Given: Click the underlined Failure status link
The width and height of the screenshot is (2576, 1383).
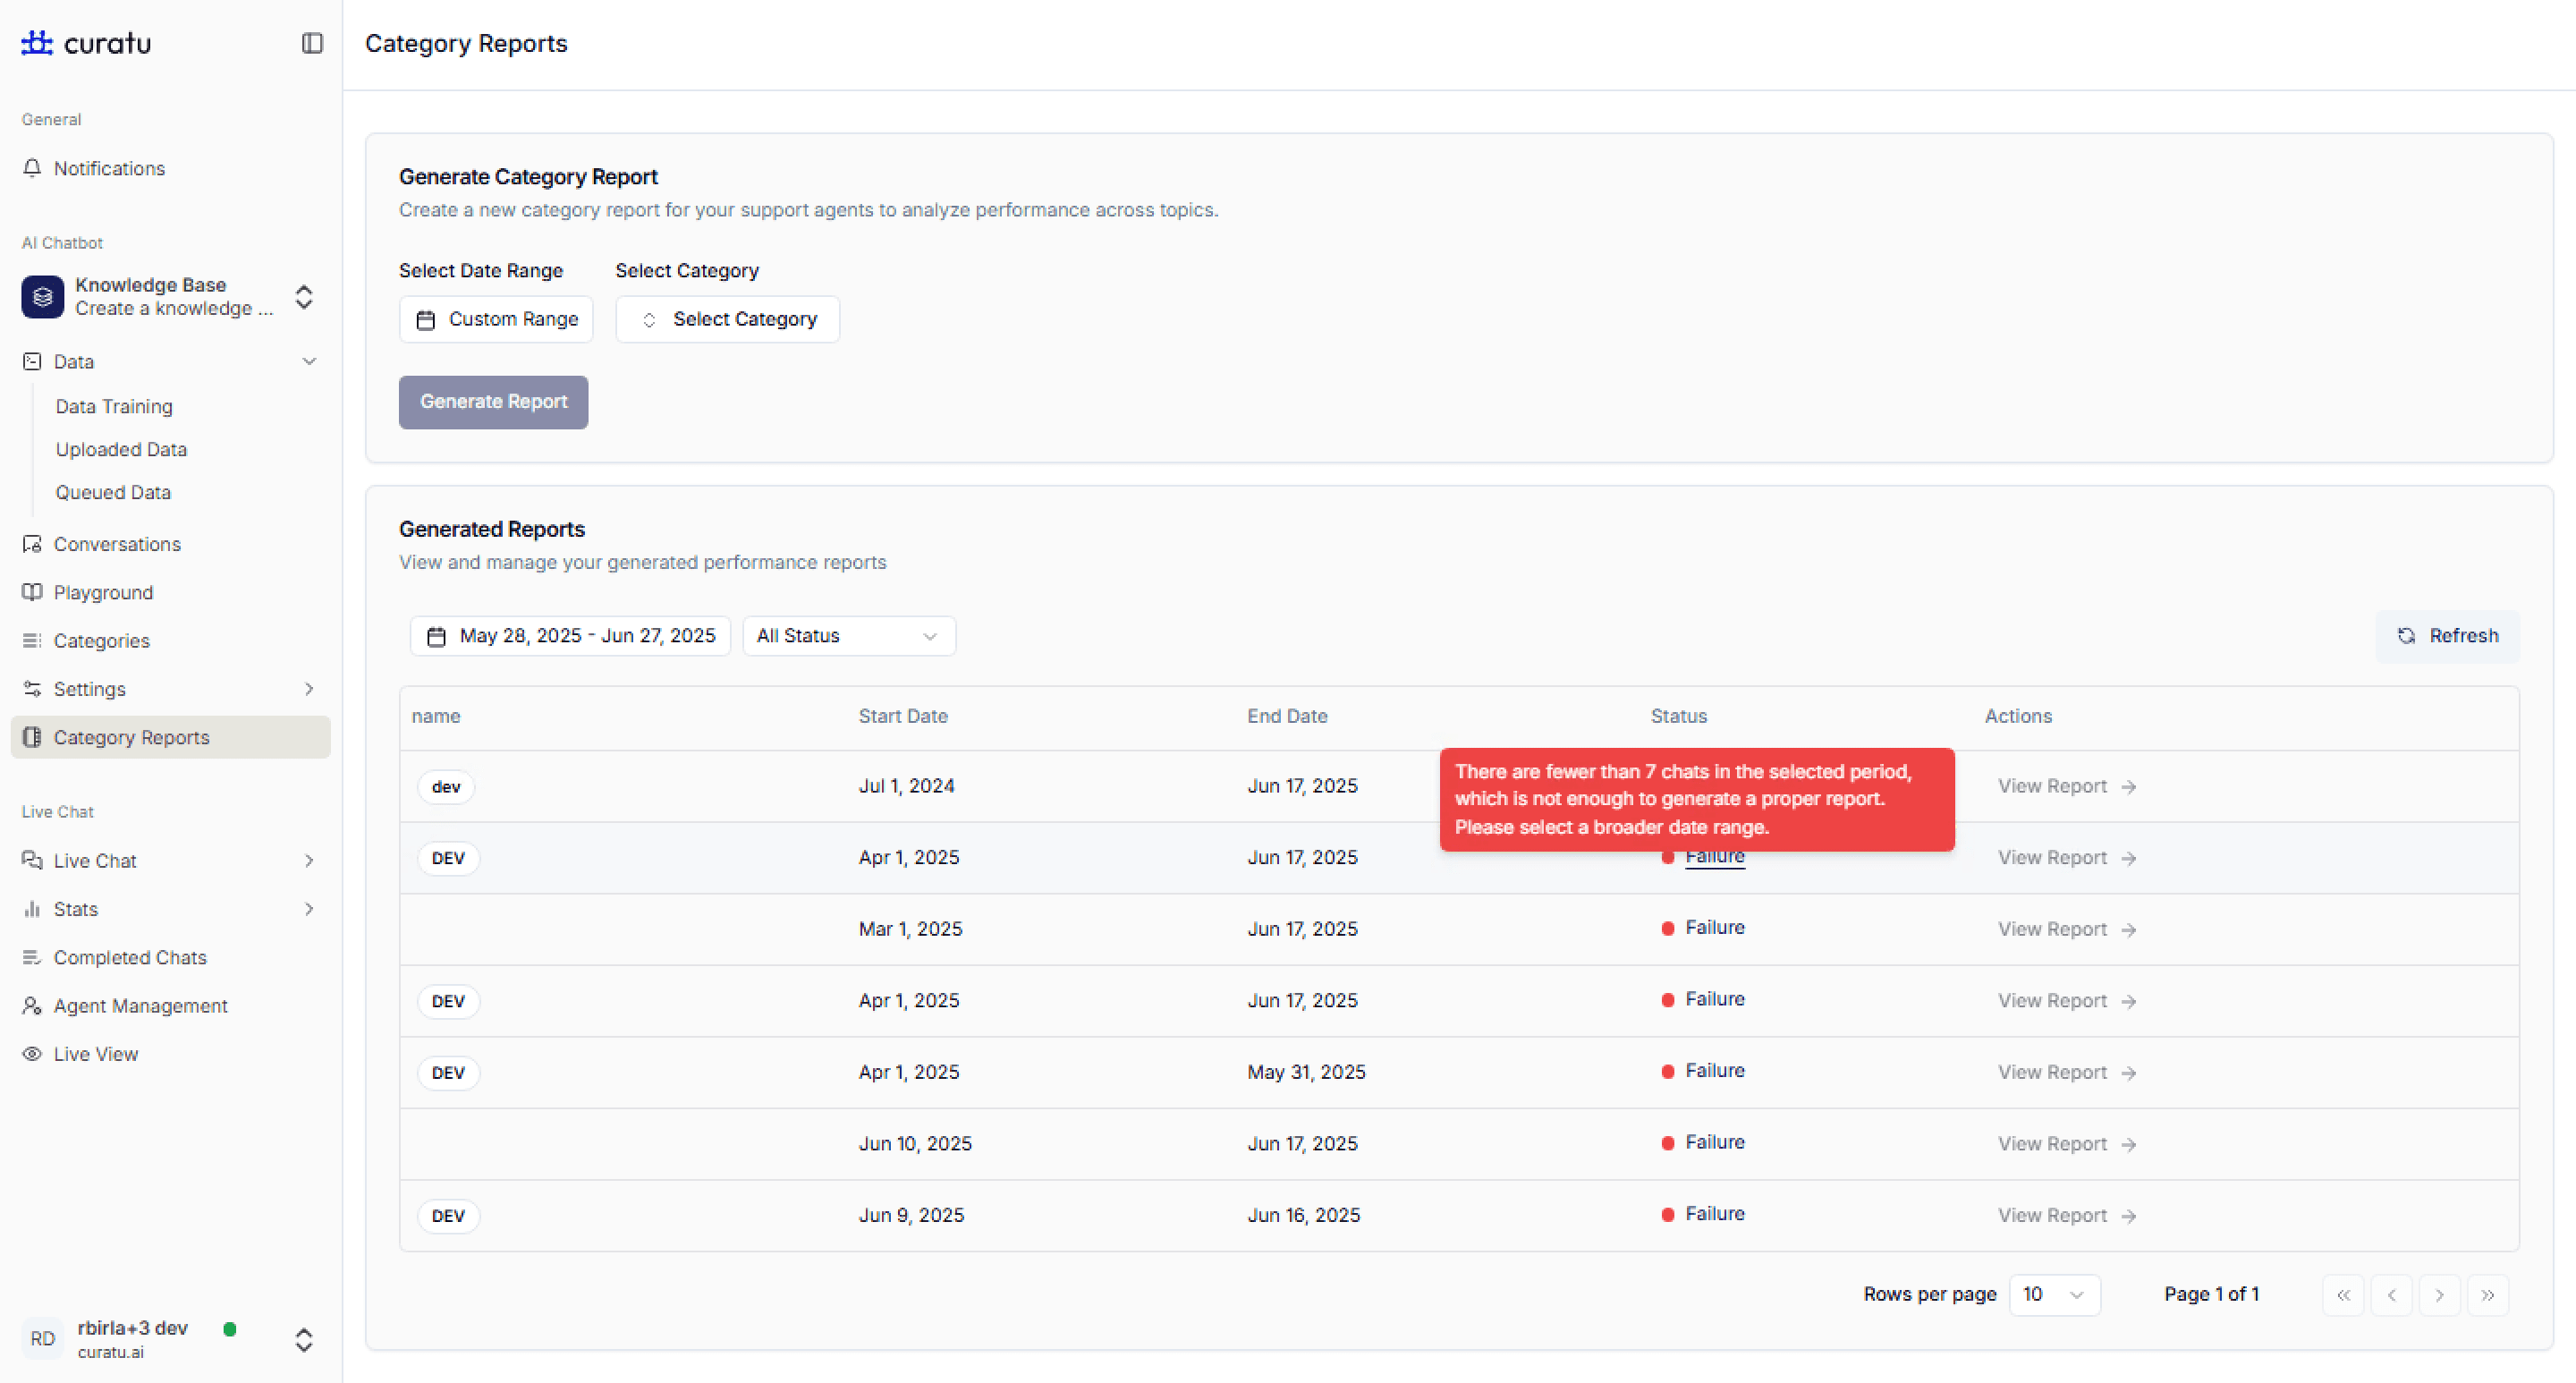Looking at the screenshot, I should point(1714,857).
